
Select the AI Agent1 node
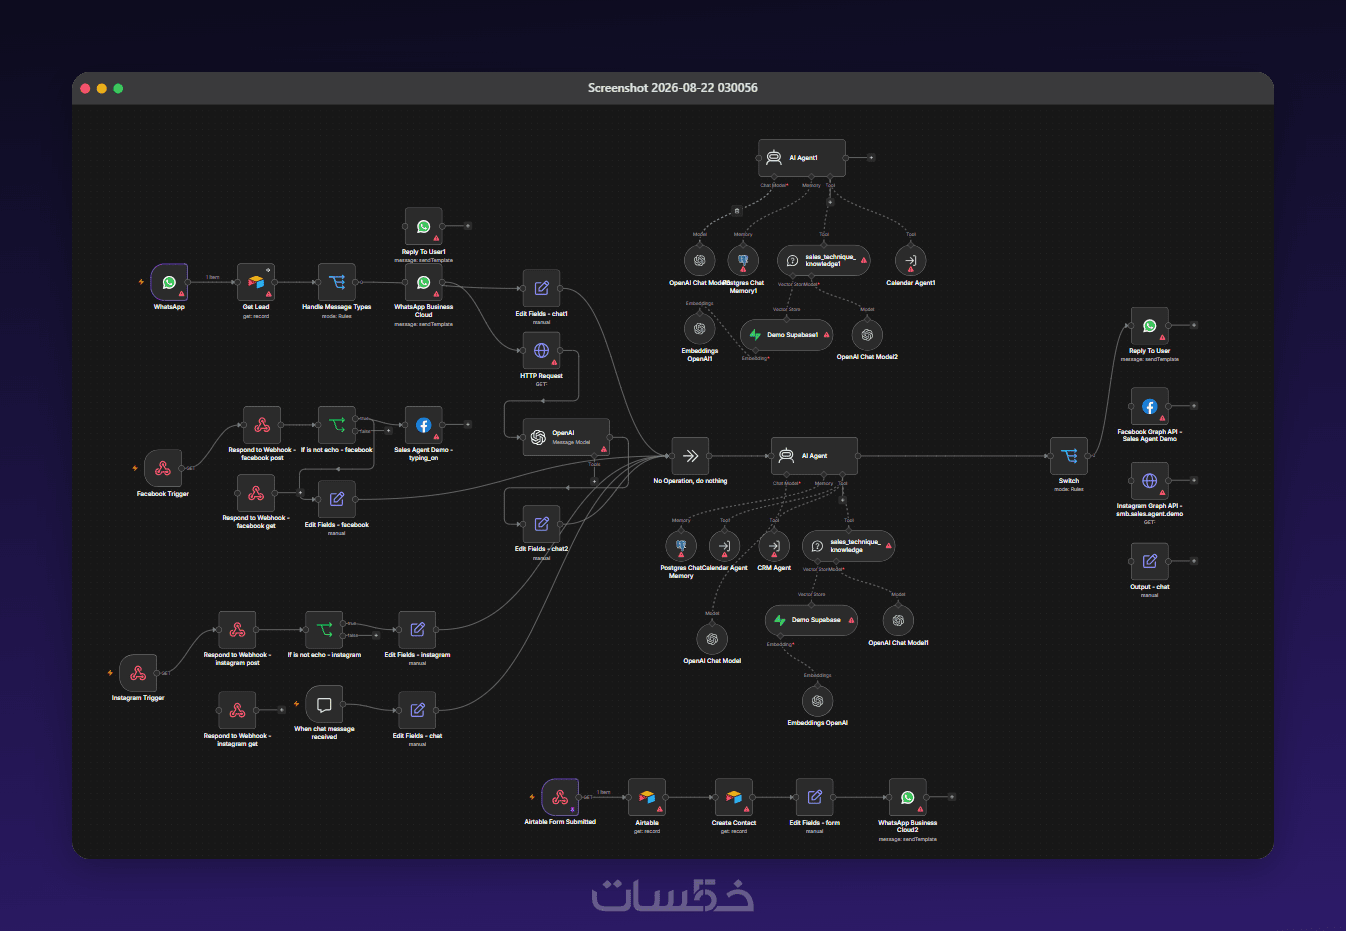(x=802, y=158)
